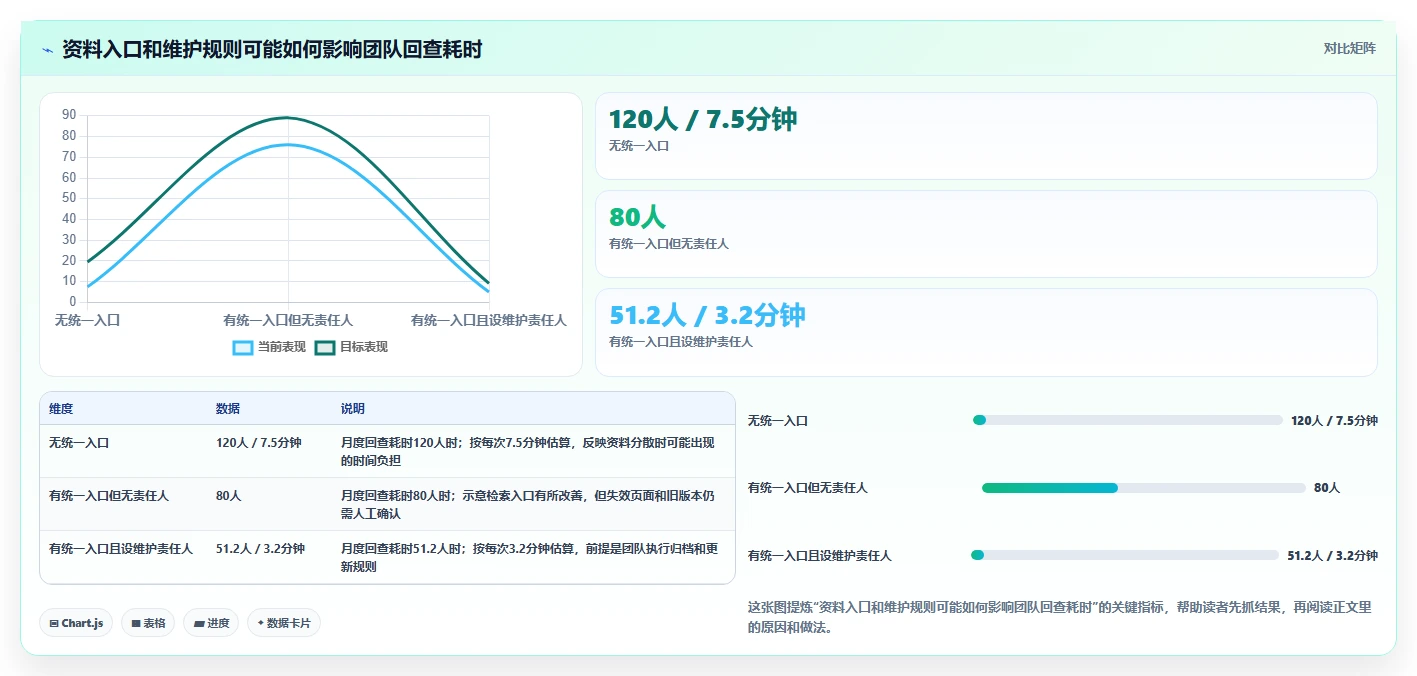Click table cell 有统一入口但无责任人 in 维度 column
This screenshot has width=1417, height=676.
tap(109, 495)
